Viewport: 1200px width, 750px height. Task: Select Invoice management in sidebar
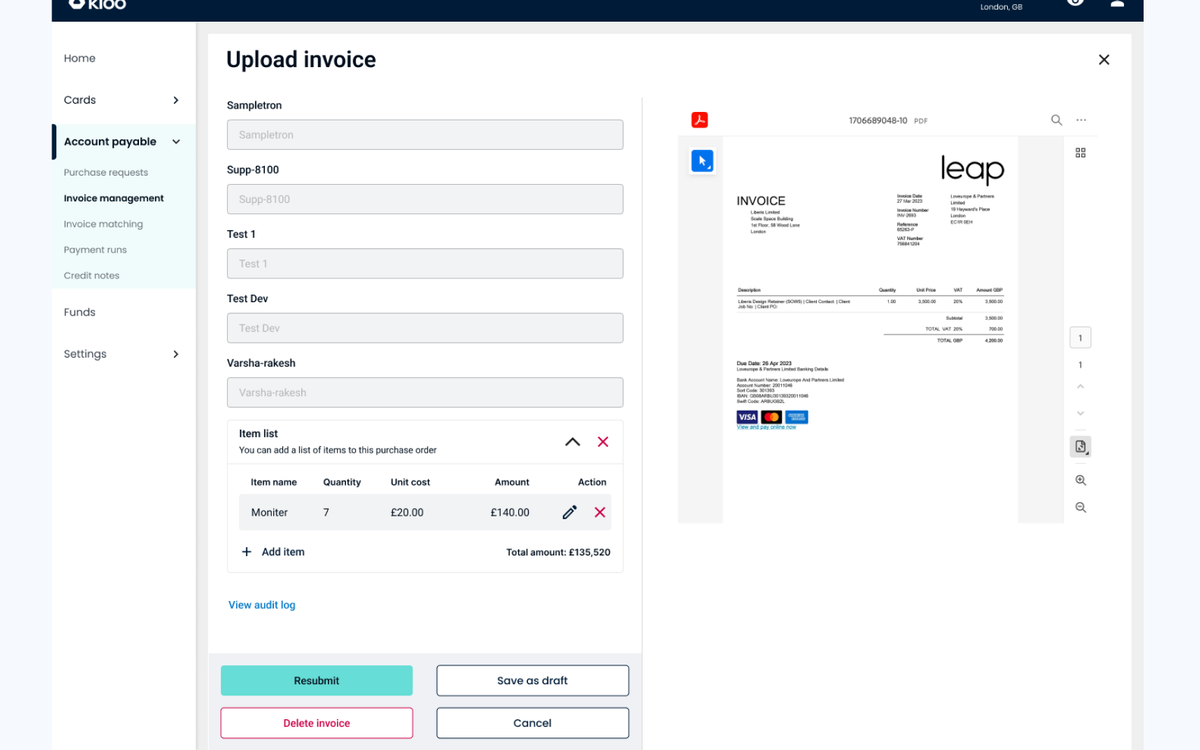tap(114, 198)
